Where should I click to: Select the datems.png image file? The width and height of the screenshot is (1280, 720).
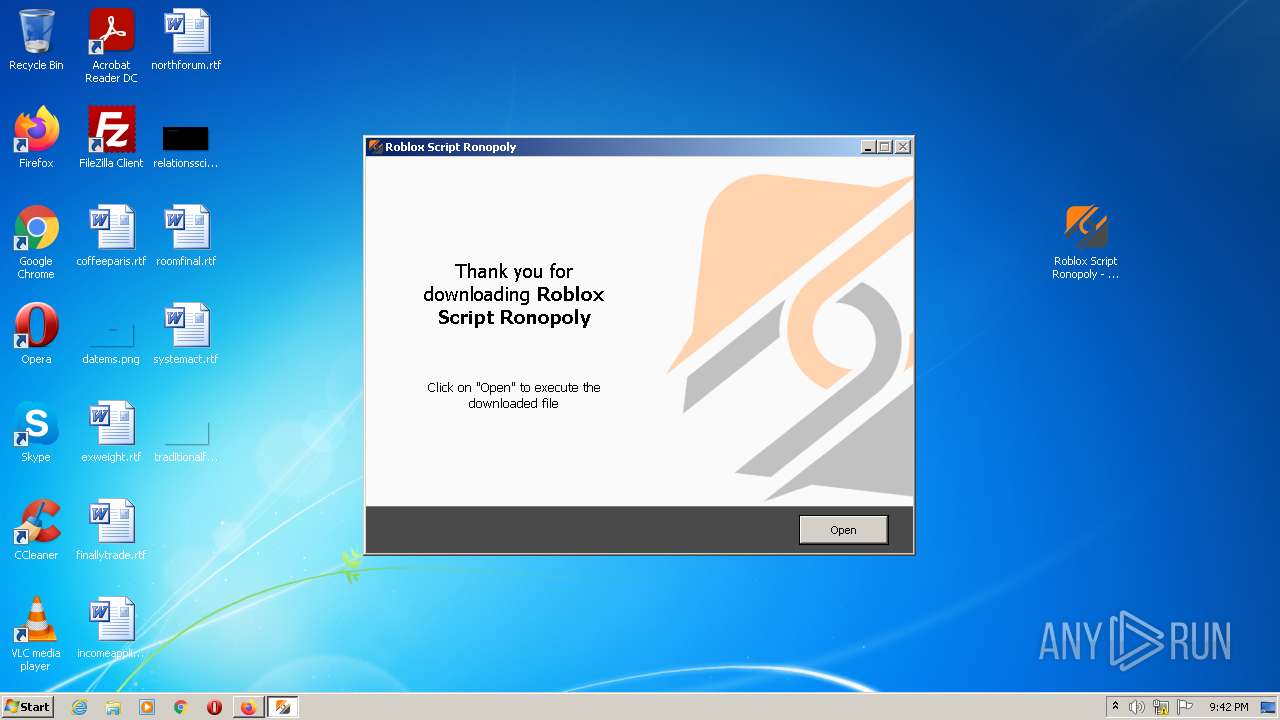pyautogui.click(x=111, y=342)
